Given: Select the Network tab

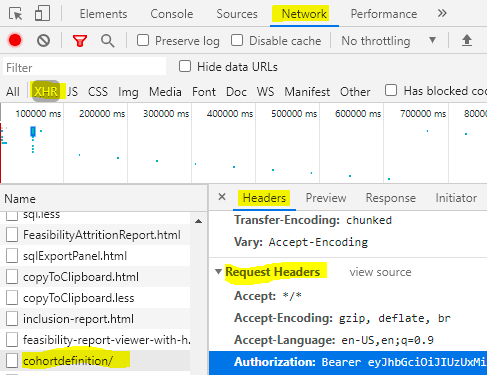Looking at the screenshot, I should (304, 14).
